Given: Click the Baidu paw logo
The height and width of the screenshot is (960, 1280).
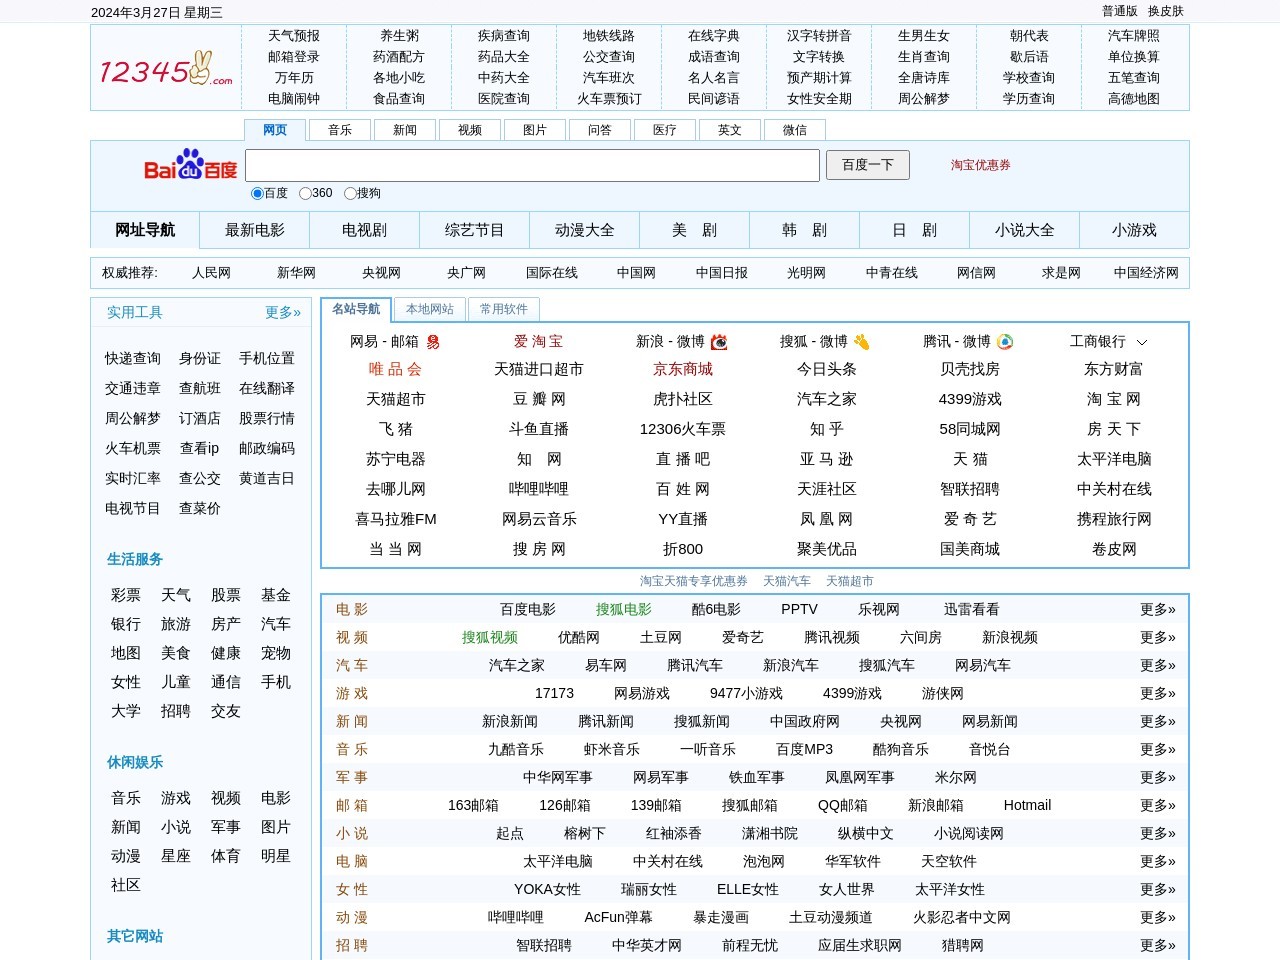Looking at the screenshot, I should [190, 165].
